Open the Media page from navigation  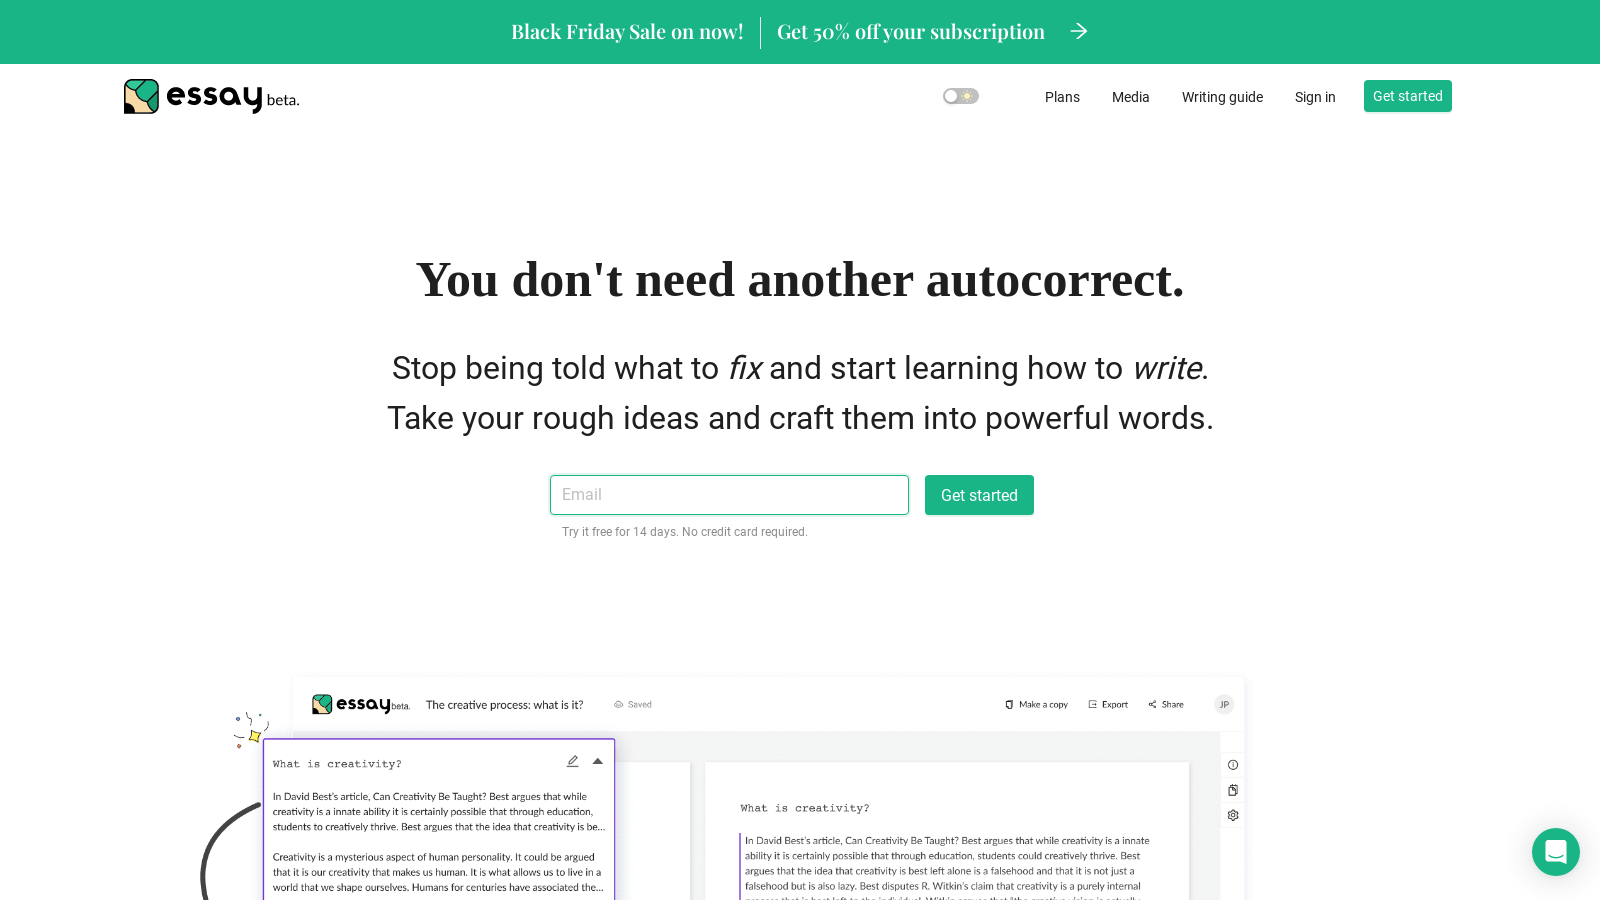click(x=1130, y=97)
